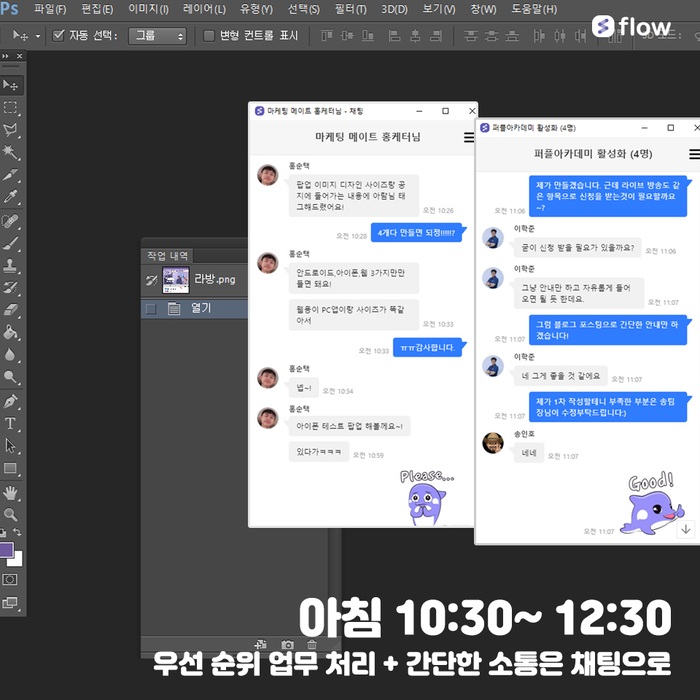Enable the 변형 컨트롤 표시 checkbox
The height and width of the screenshot is (700, 700).
[x=209, y=36]
